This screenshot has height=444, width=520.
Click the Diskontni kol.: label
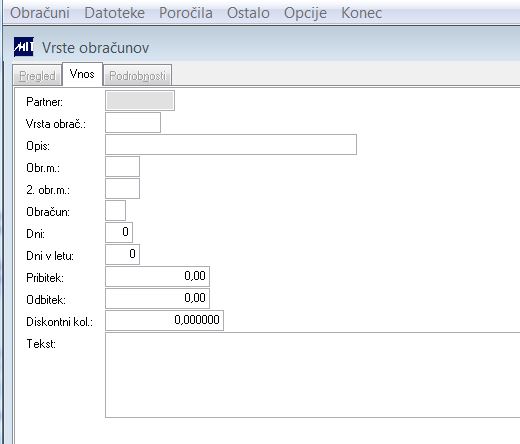60,322
